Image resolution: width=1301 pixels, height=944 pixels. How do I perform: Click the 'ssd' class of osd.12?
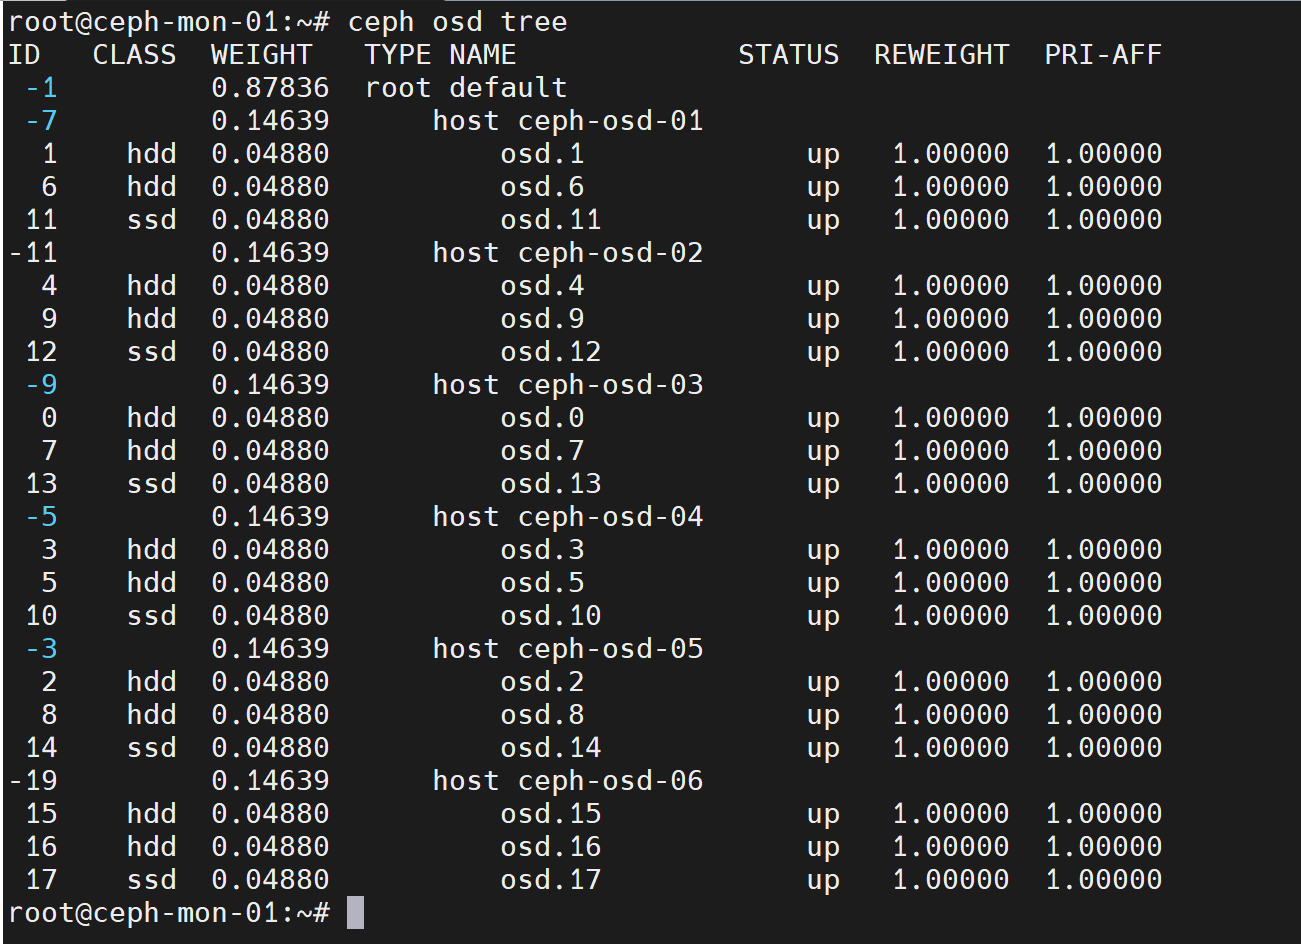click(151, 351)
